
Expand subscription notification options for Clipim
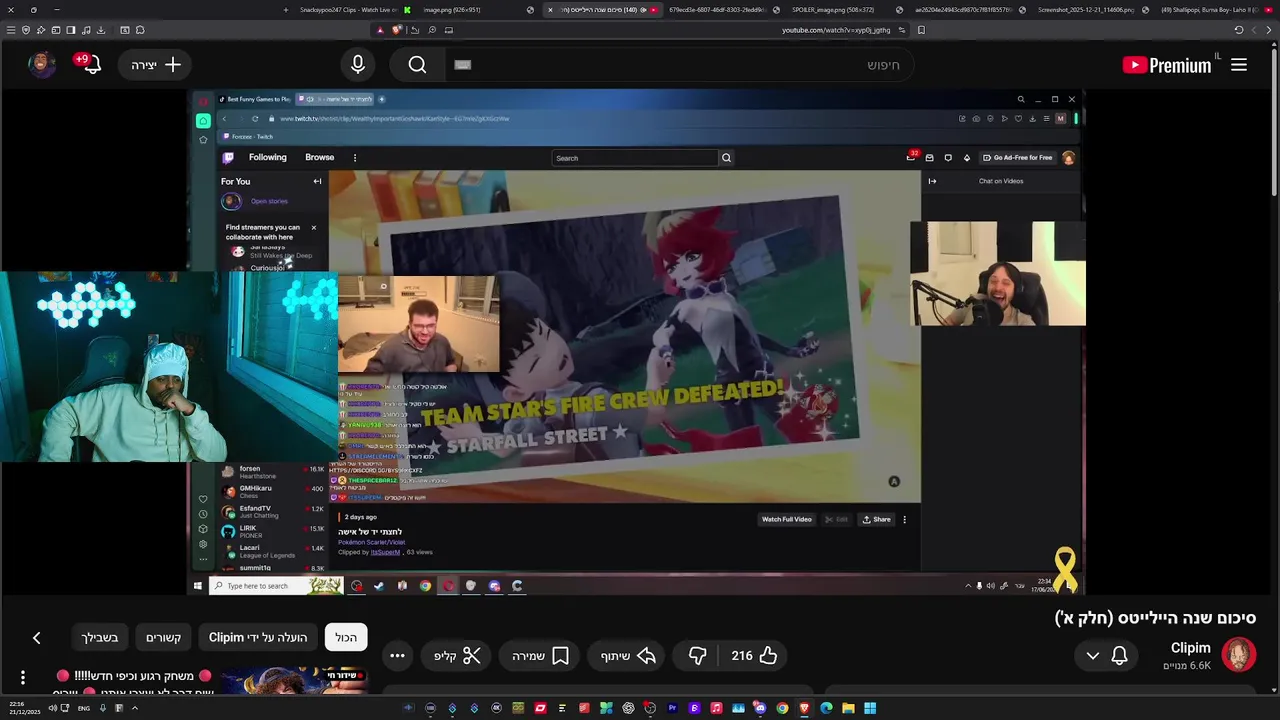click(x=1093, y=656)
